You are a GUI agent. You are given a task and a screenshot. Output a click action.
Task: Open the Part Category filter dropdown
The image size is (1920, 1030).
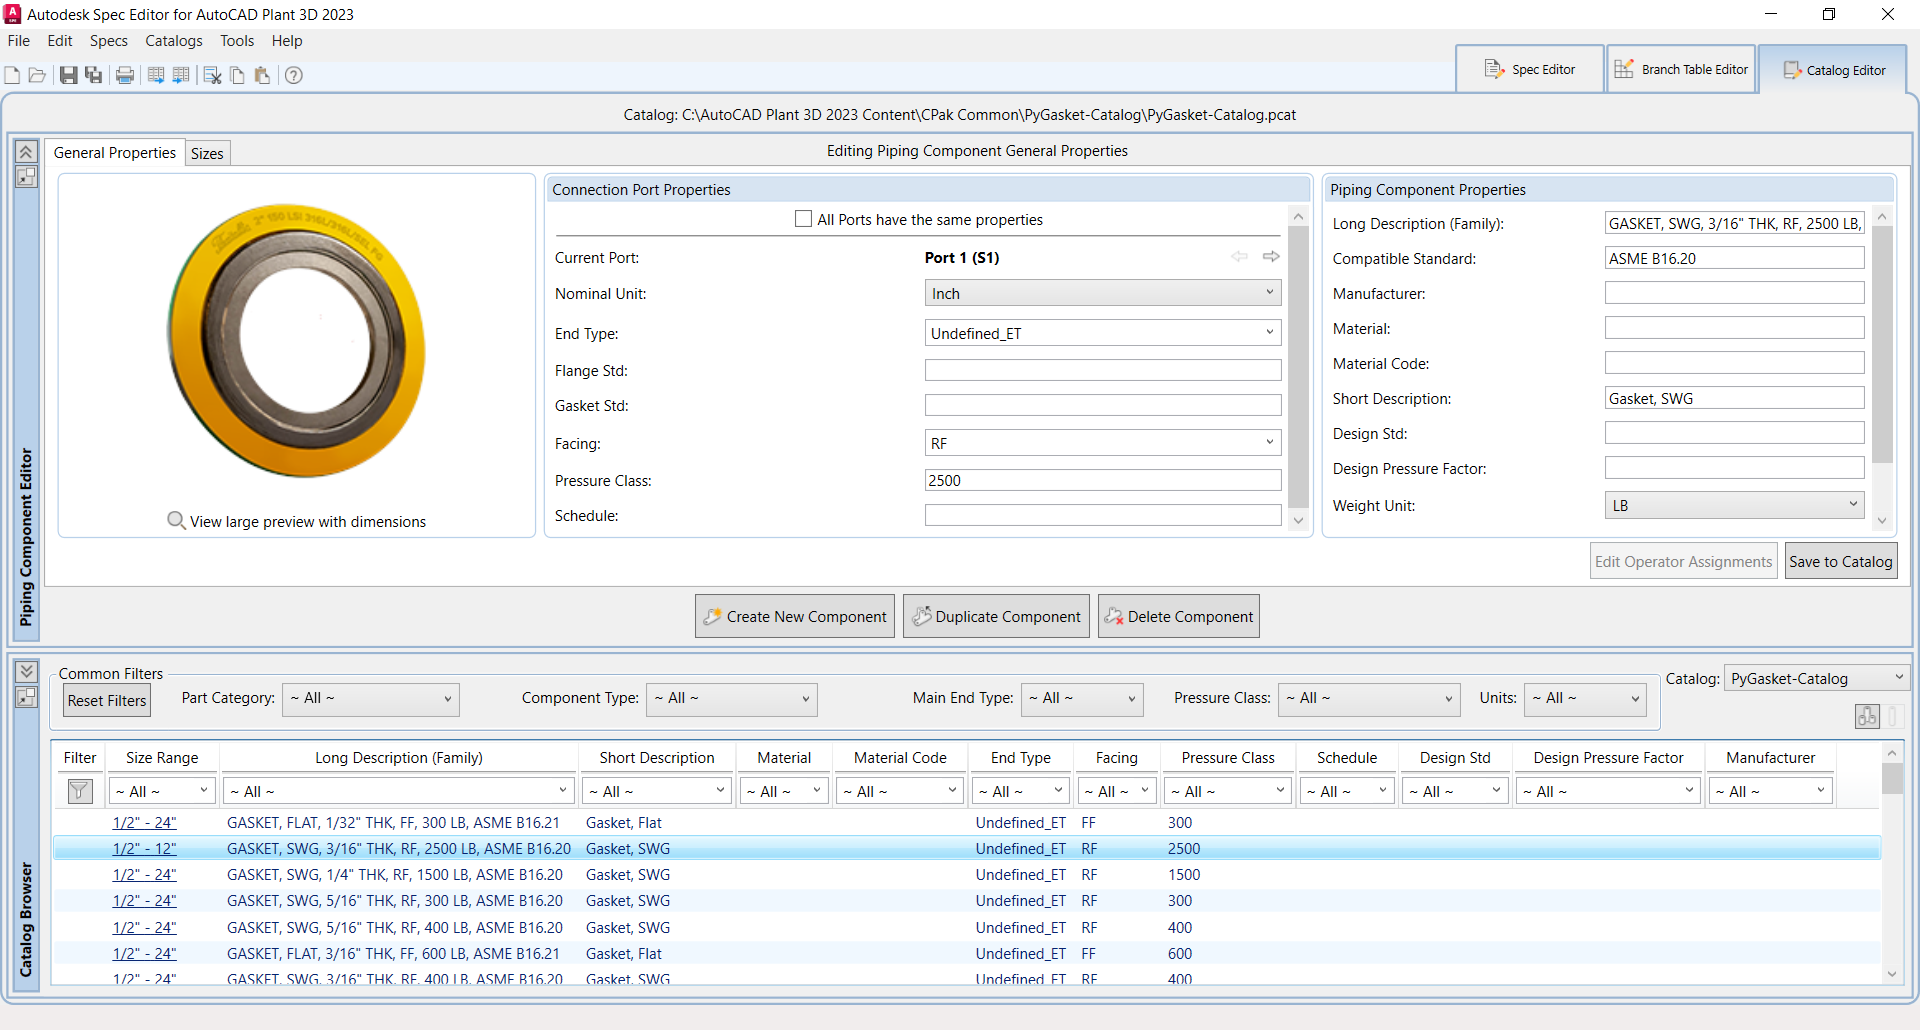(x=371, y=699)
